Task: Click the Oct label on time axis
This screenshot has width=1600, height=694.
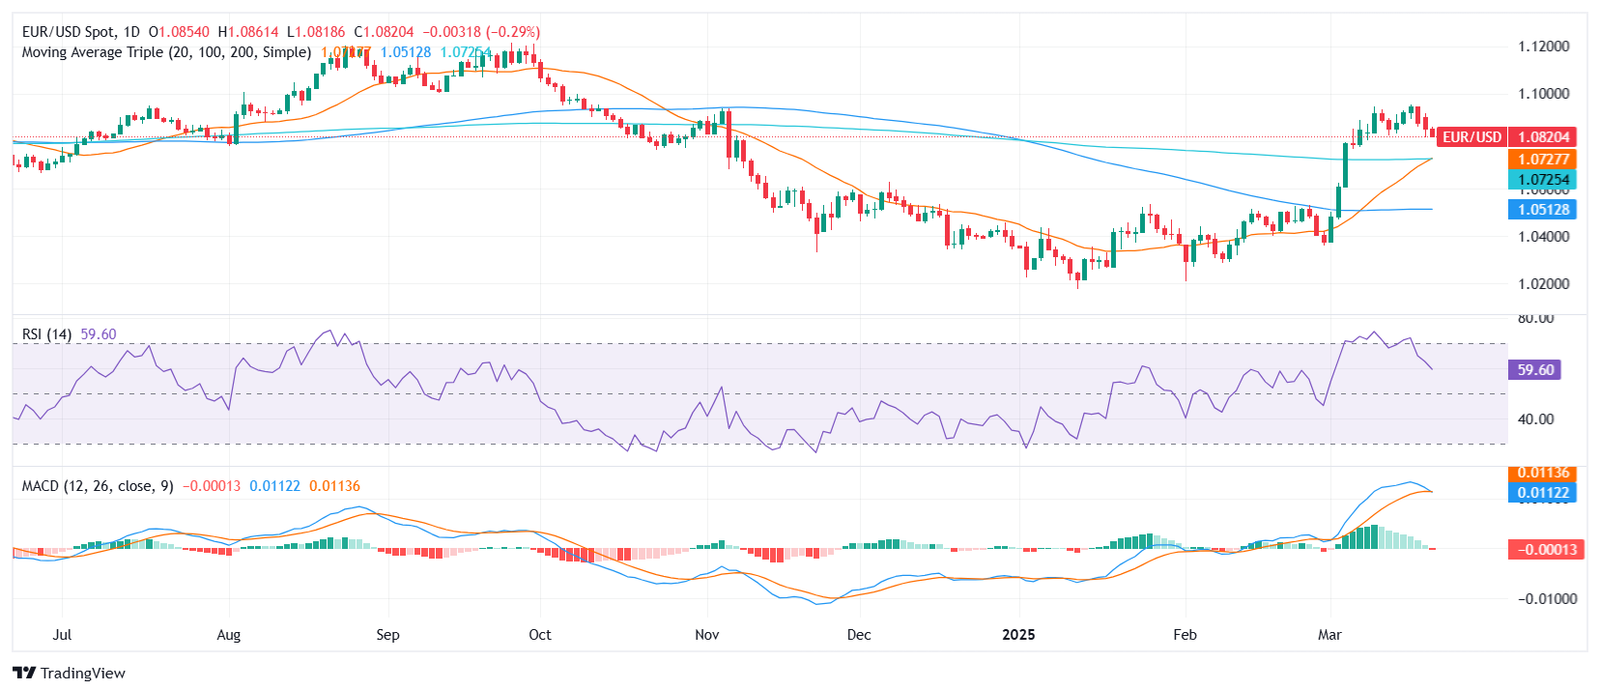Action: point(540,635)
